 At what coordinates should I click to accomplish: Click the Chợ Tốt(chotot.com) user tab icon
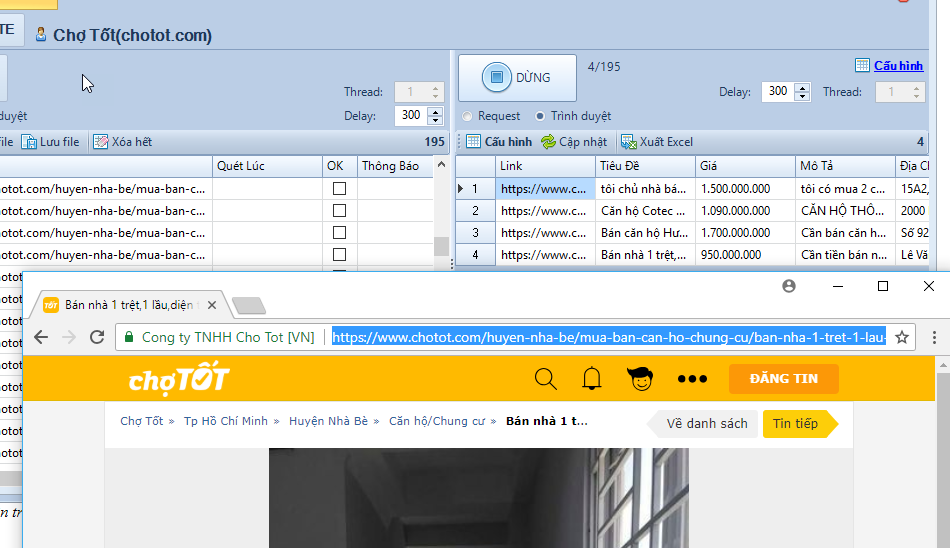coord(41,34)
